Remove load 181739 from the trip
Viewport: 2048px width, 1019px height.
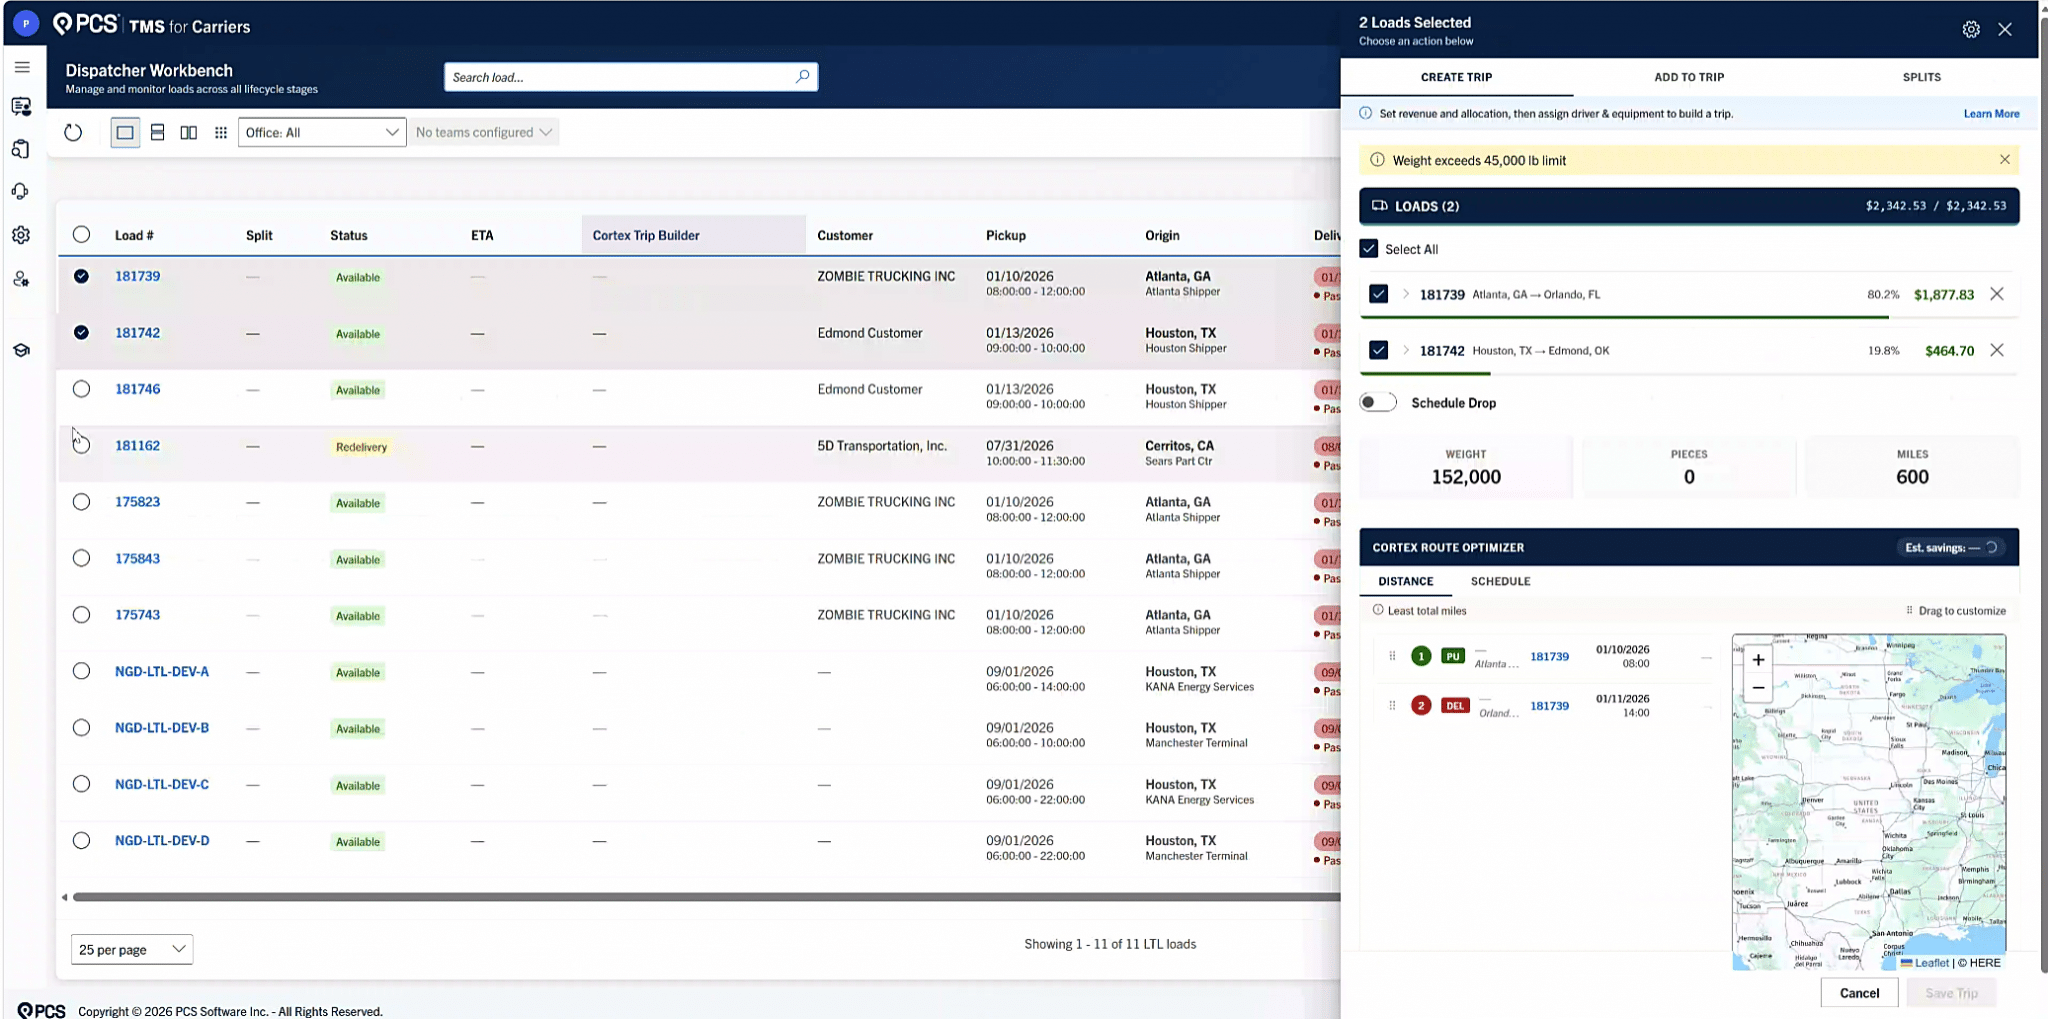coord(1997,294)
